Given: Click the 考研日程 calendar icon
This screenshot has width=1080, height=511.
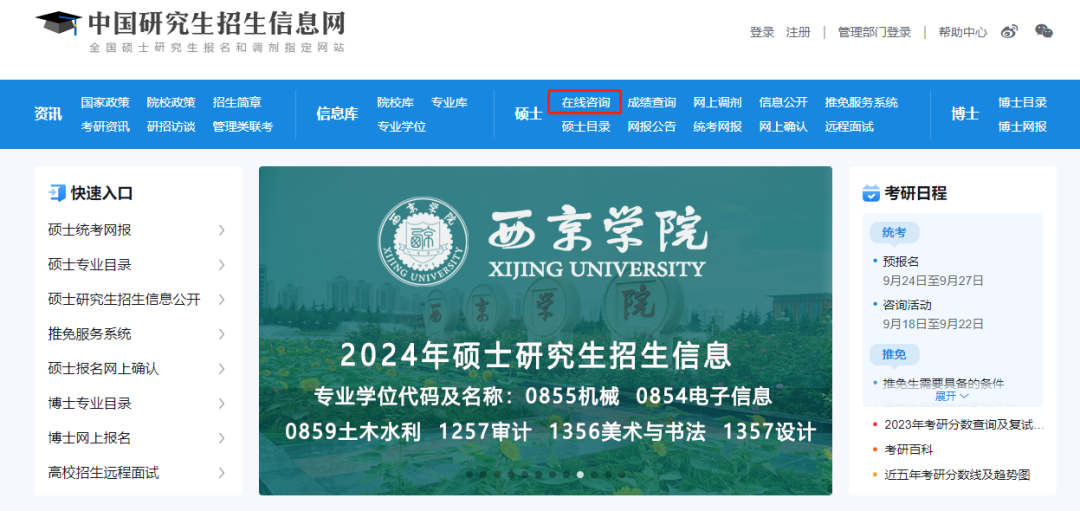Looking at the screenshot, I should pyautogui.click(x=871, y=193).
